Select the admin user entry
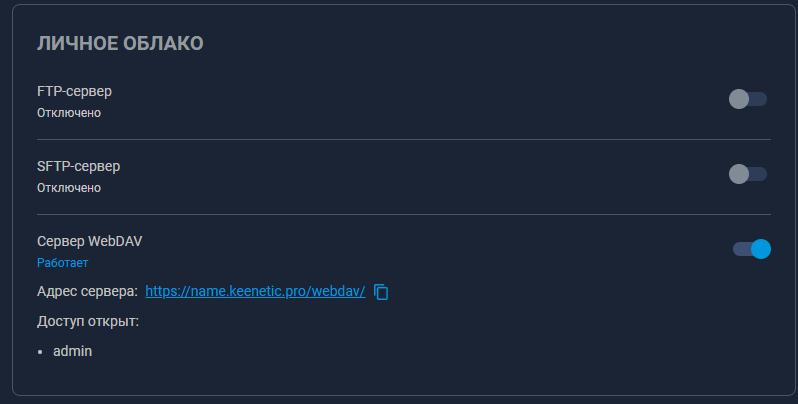Viewport: 798px width, 404px height. (x=73, y=352)
